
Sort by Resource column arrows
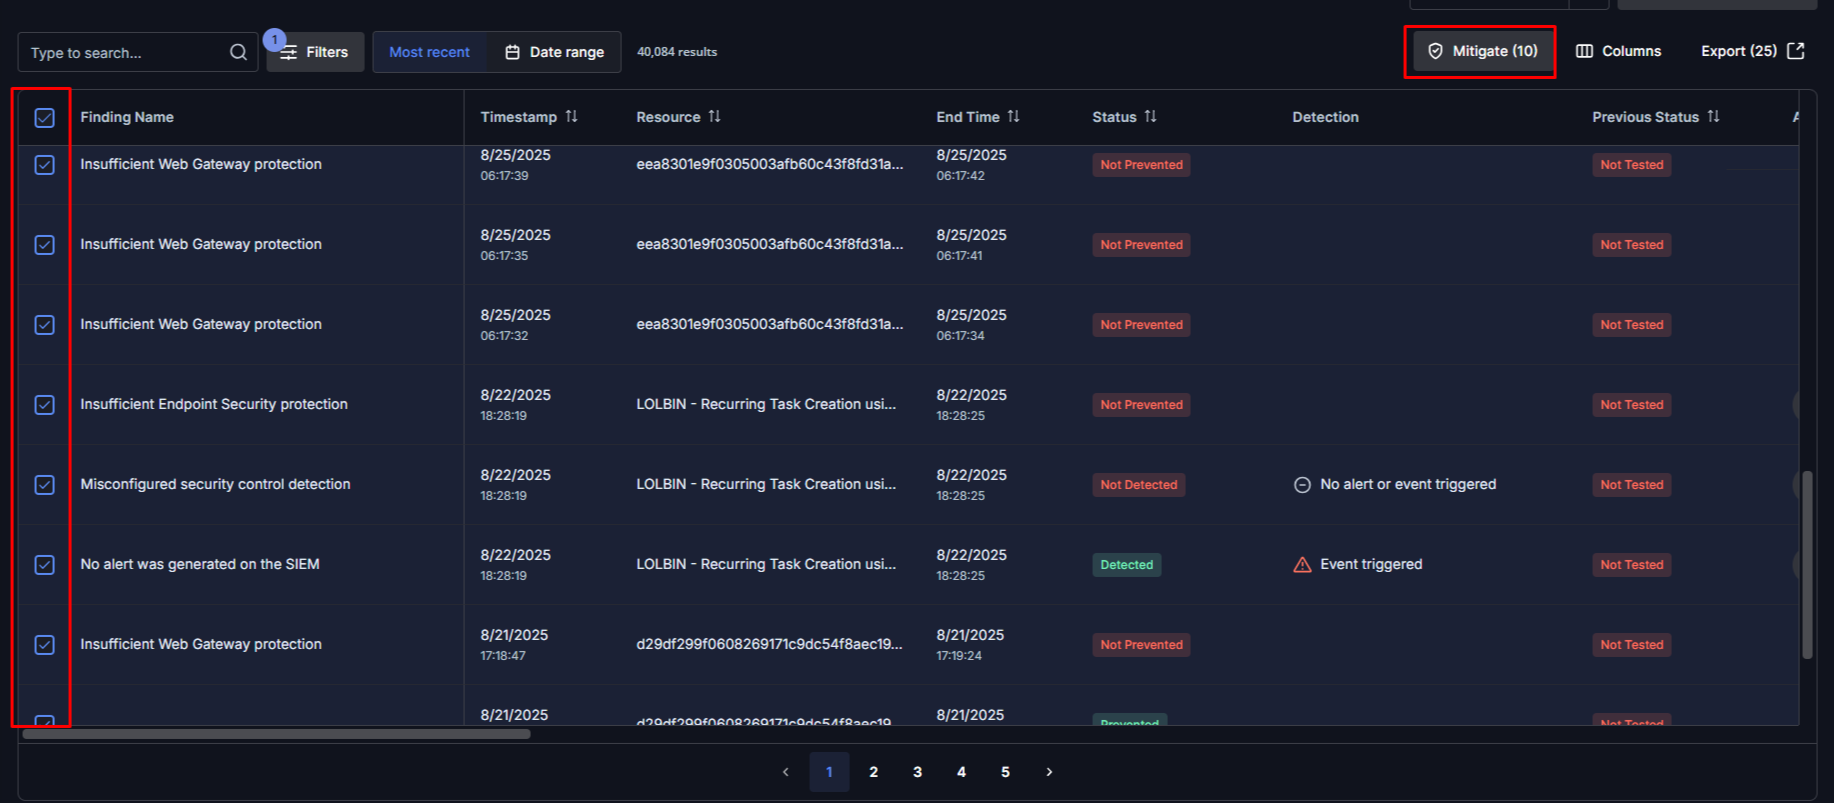pyautogui.click(x=714, y=117)
